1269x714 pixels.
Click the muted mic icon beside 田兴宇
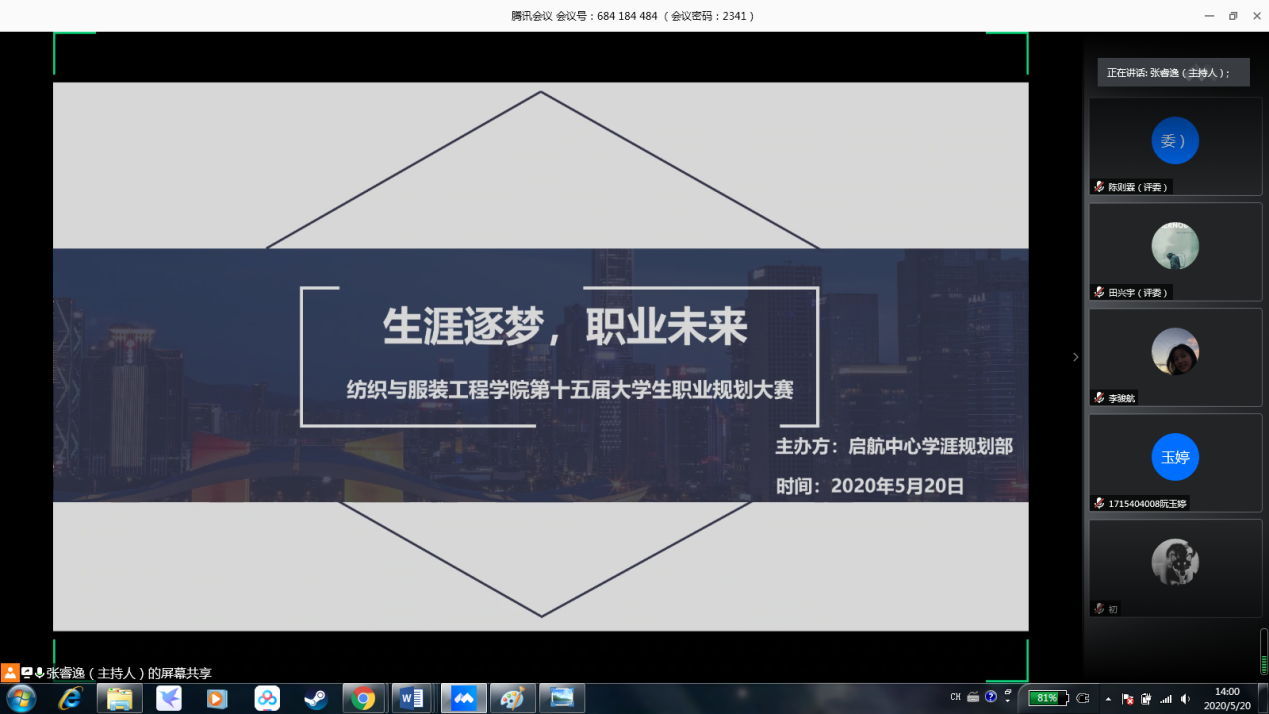[x=1099, y=293]
